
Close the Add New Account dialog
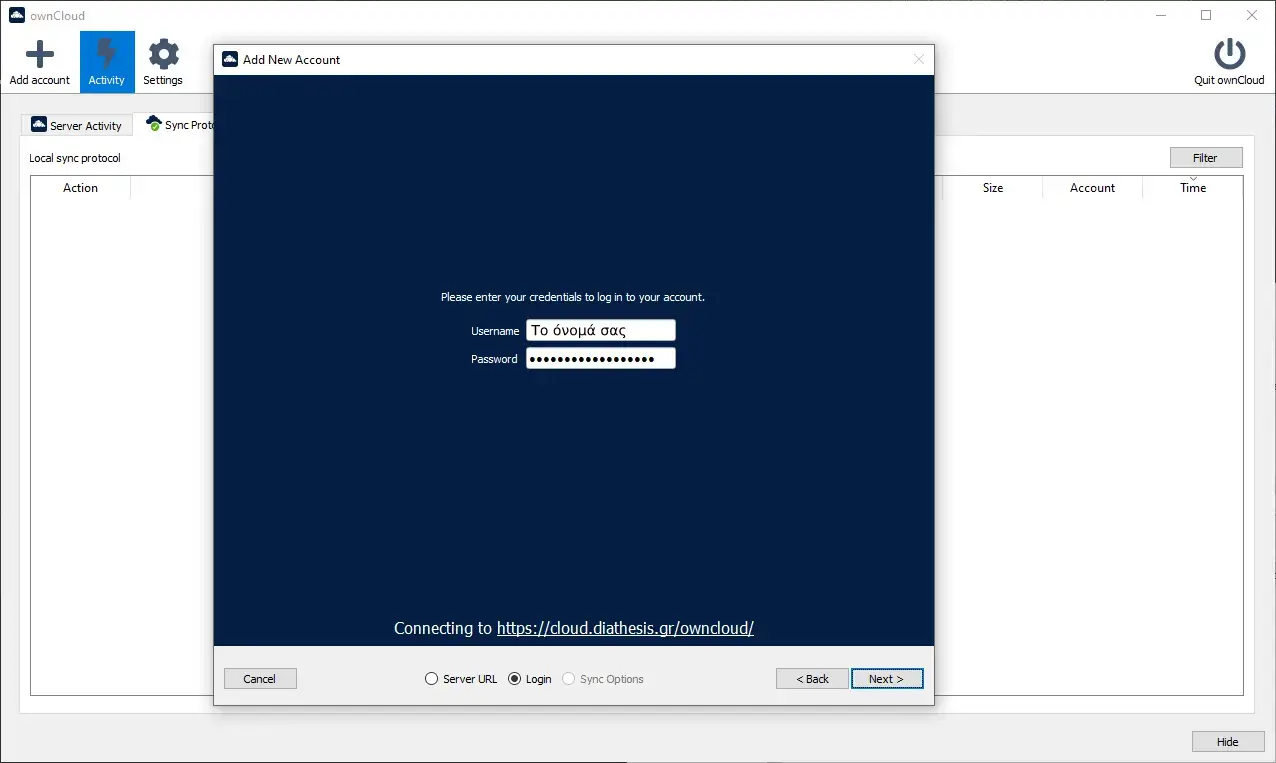pyautogui.click(x=919, y=60)
